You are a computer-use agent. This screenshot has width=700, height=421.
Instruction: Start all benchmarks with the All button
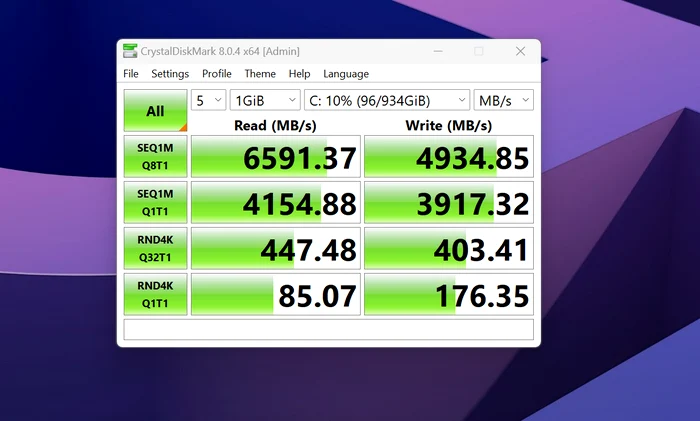point(155,110)
